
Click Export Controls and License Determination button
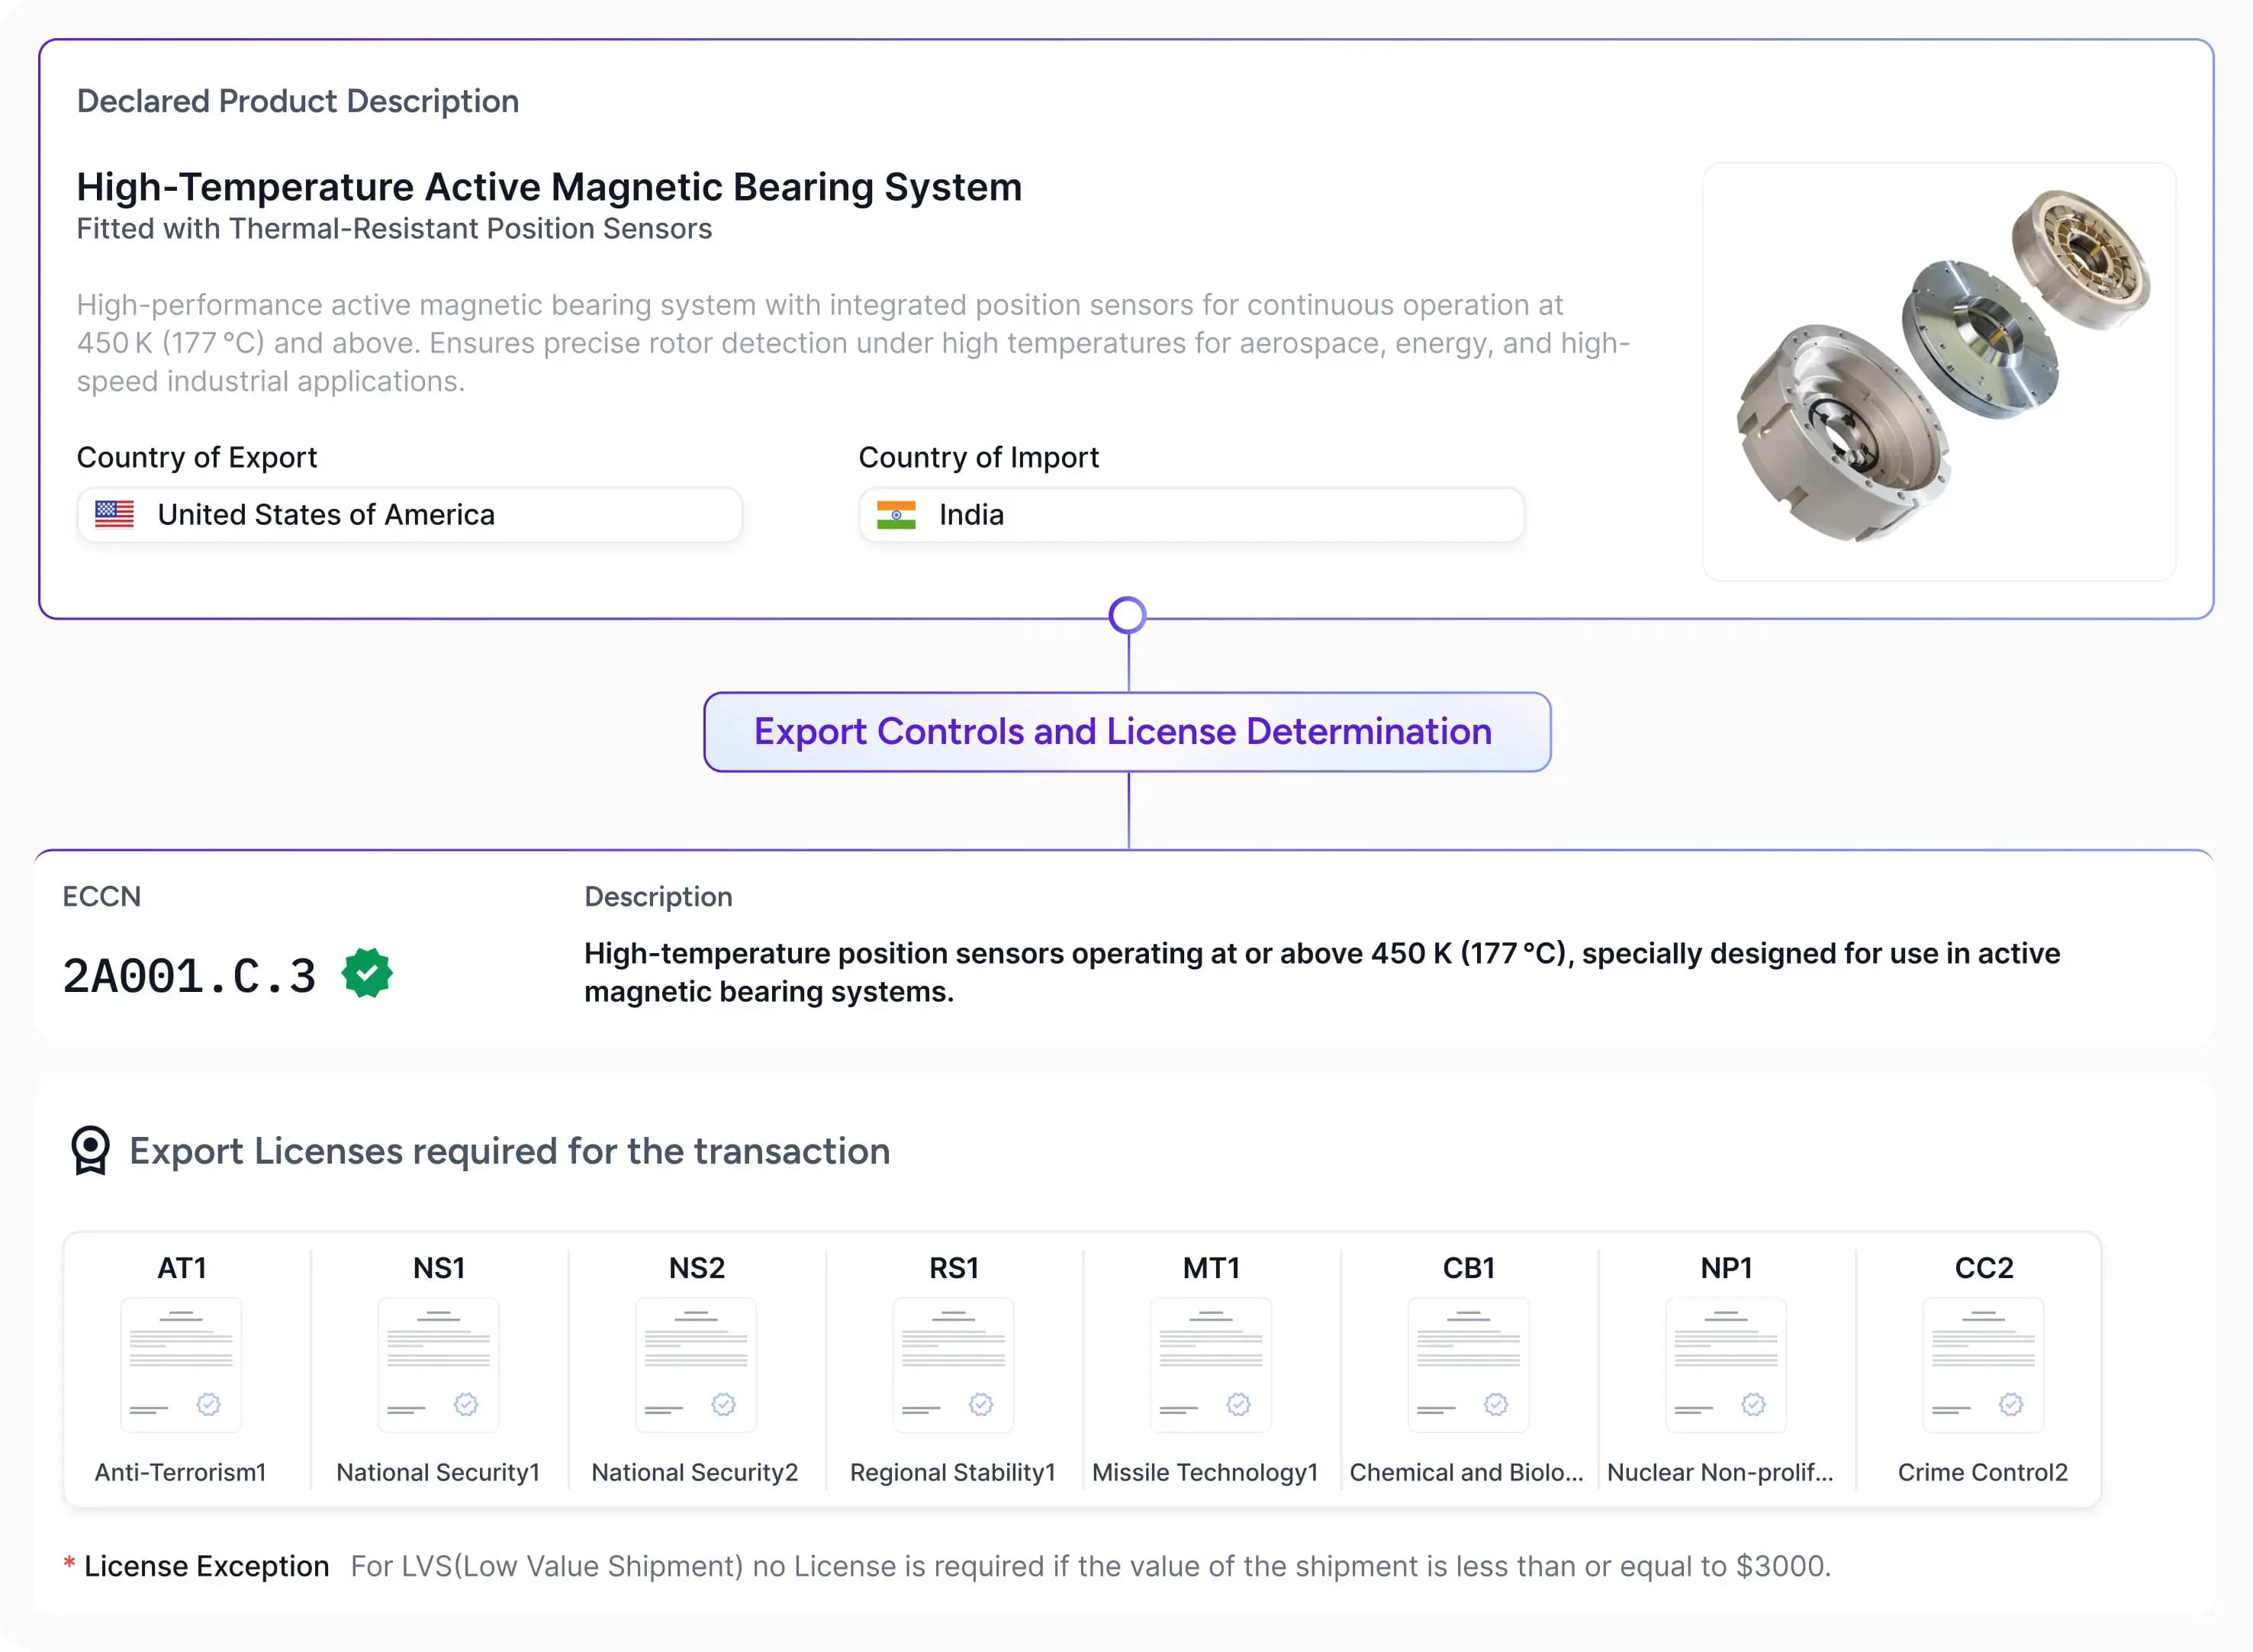[1127, 732]
